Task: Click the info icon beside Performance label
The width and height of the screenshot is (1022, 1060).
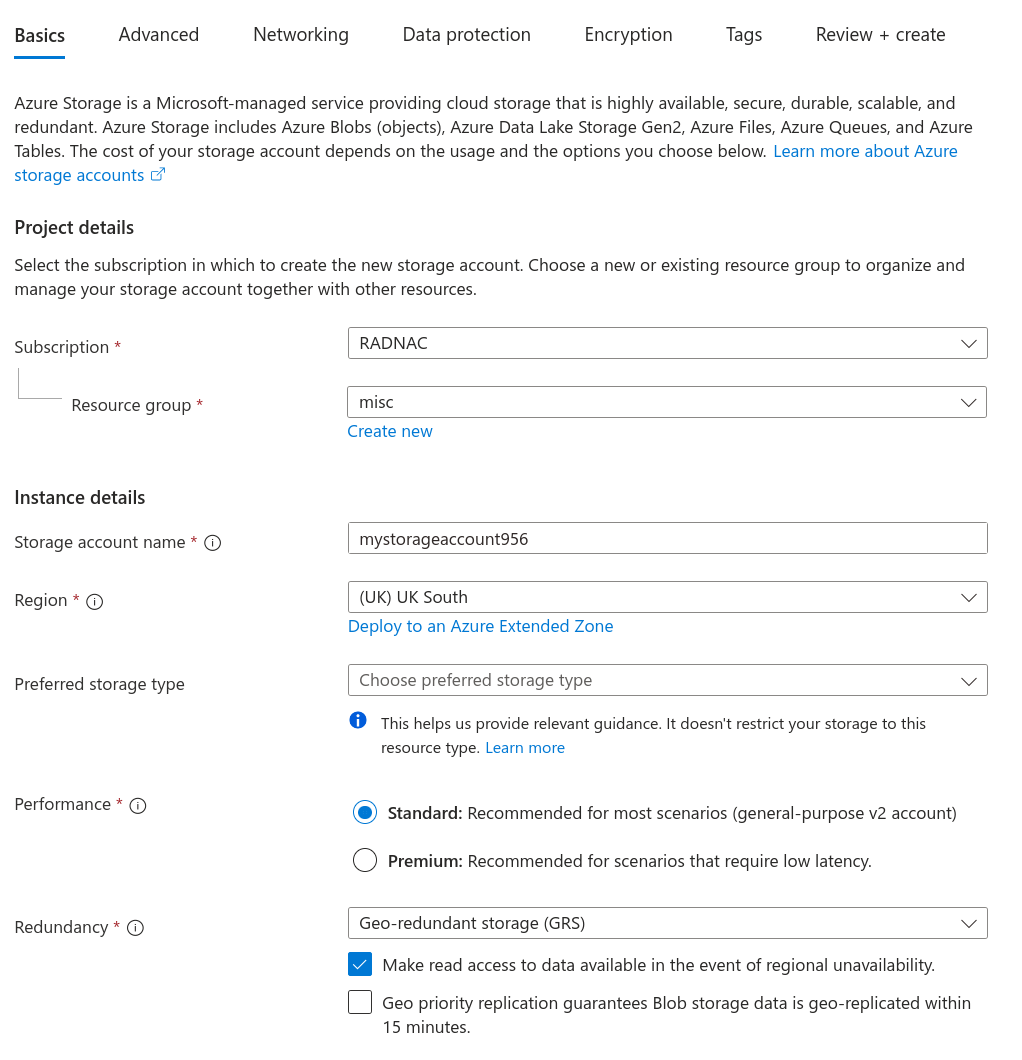Action: pyautogui.click(x=138, y=805)
